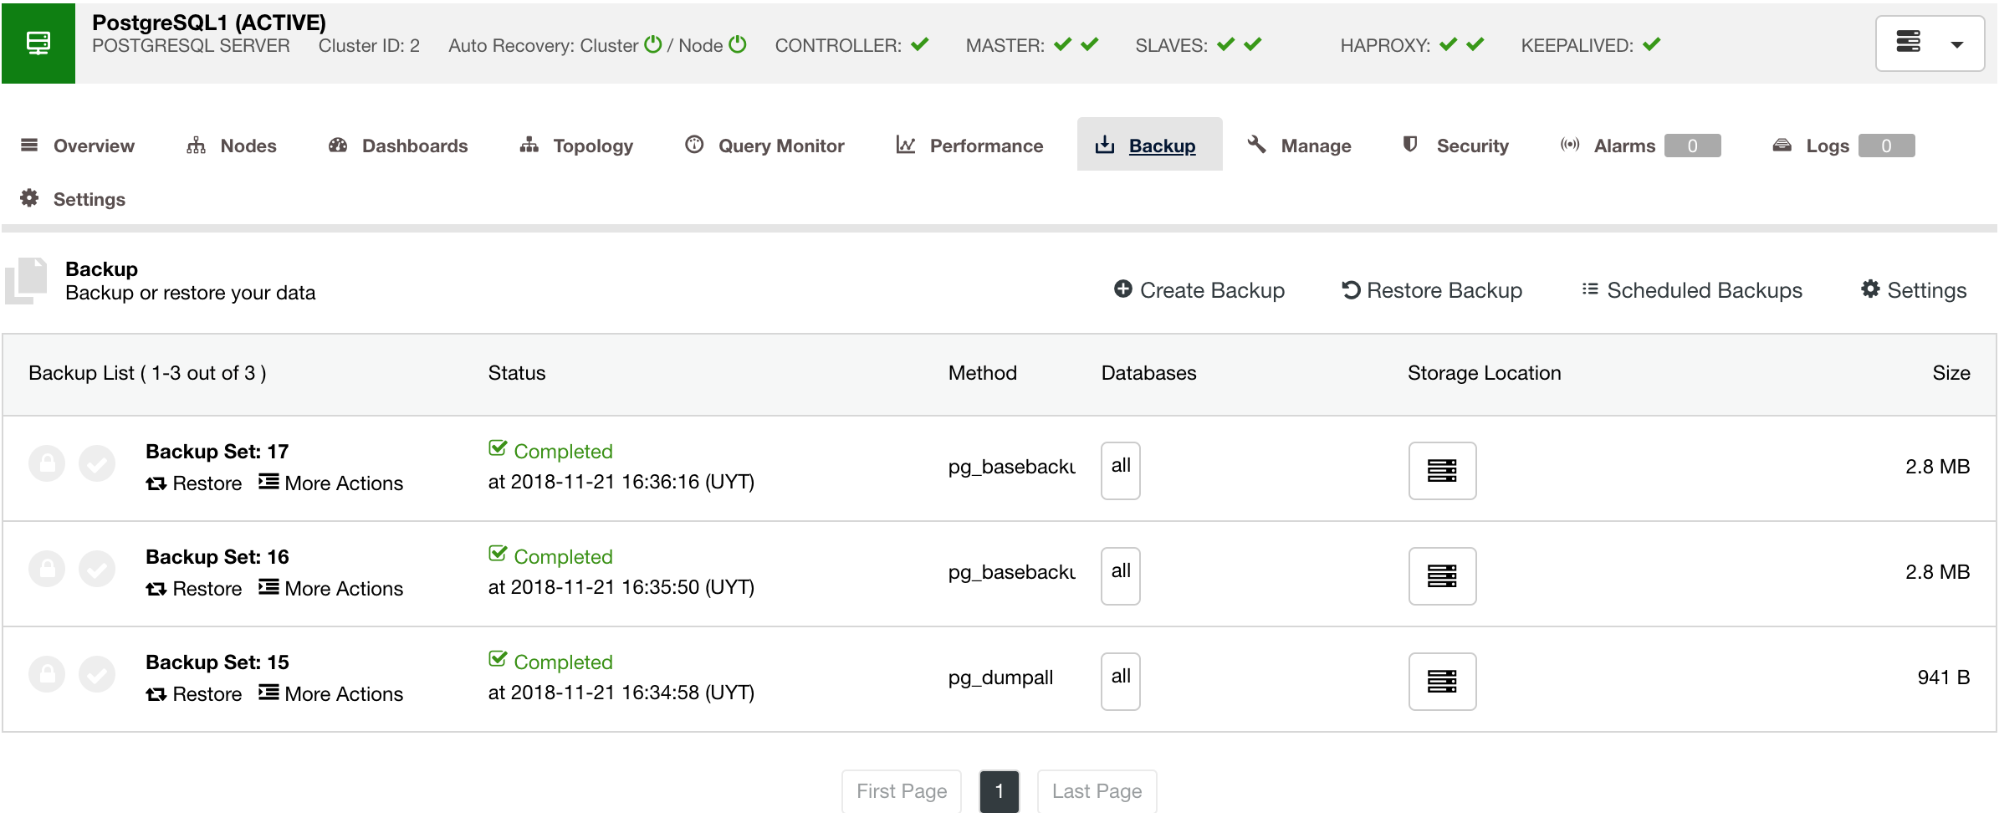Screen dimensions: 1999x813
Task: Click the Backup page document icon
Action: point(26,281)
